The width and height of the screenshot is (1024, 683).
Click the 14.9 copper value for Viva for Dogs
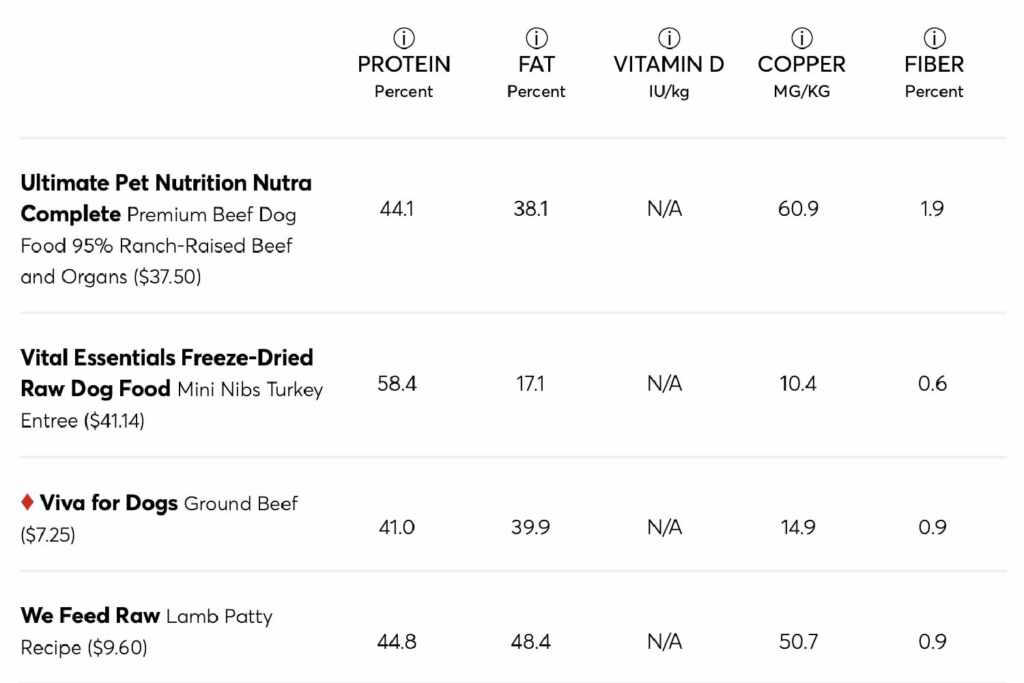click(798, 528)
